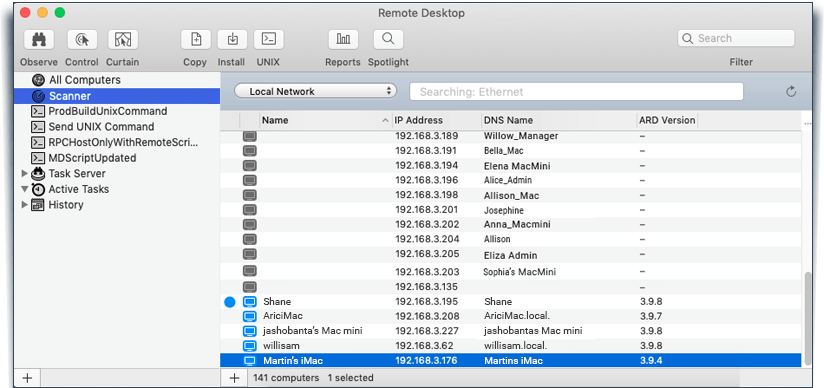Click ARD version 3.9.7
Image resolution: width=824 pixels, height=388 pixels.
(651, 316)
